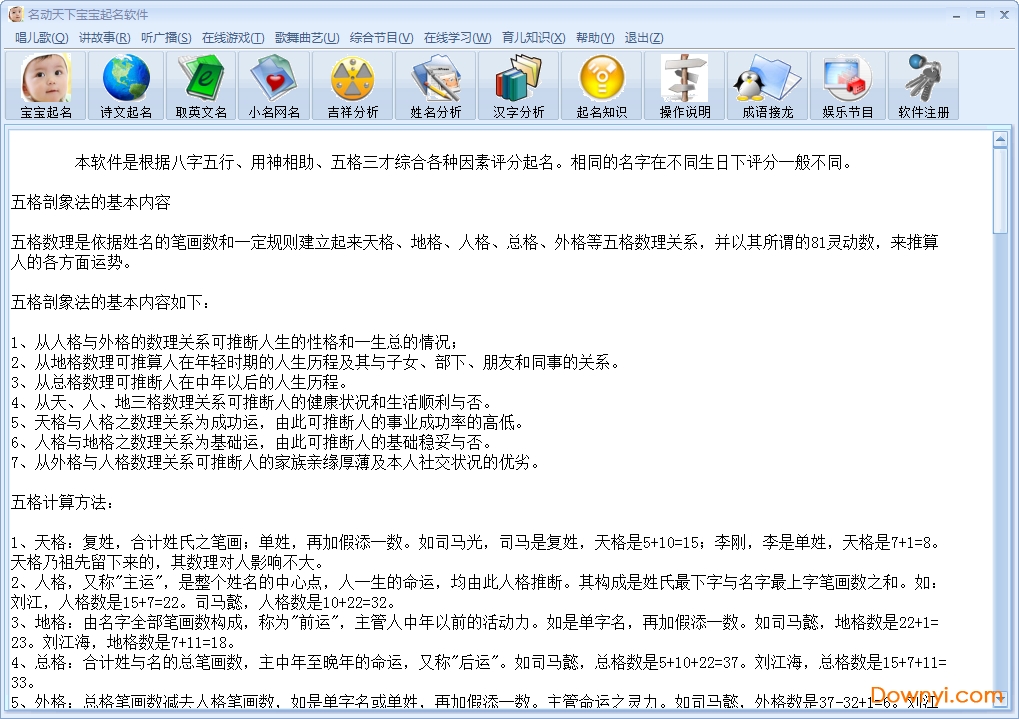1019x719 pixels.
Task: Select 退出 to exit the program
Action: click(643, 38)
